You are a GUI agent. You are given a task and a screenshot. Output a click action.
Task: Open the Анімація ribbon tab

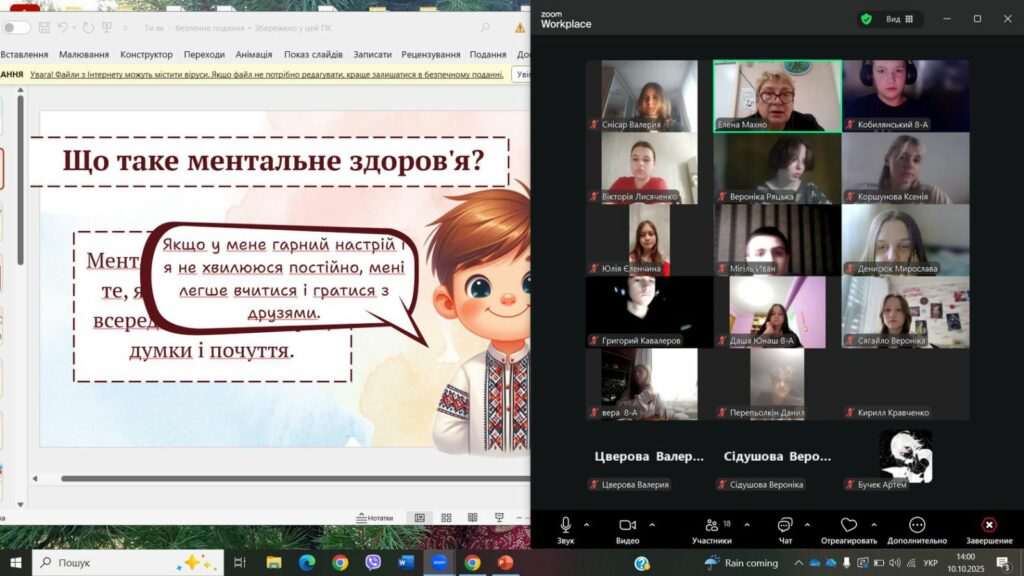tap(254, 54)
